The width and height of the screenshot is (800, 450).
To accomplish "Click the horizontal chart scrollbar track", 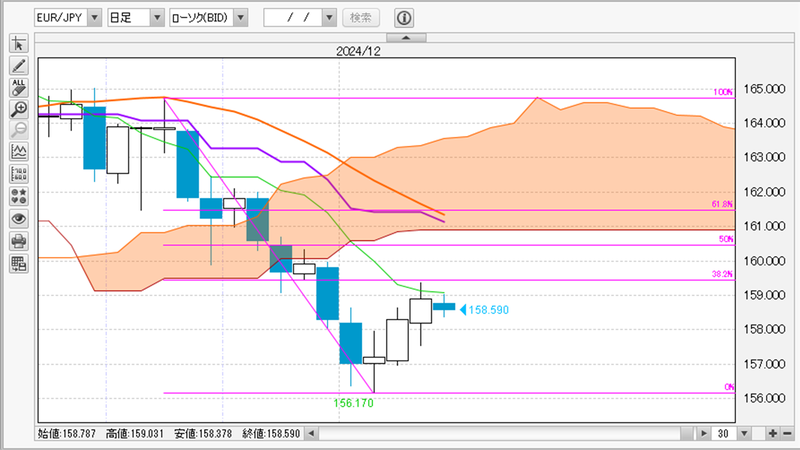I will click(499, 434).
